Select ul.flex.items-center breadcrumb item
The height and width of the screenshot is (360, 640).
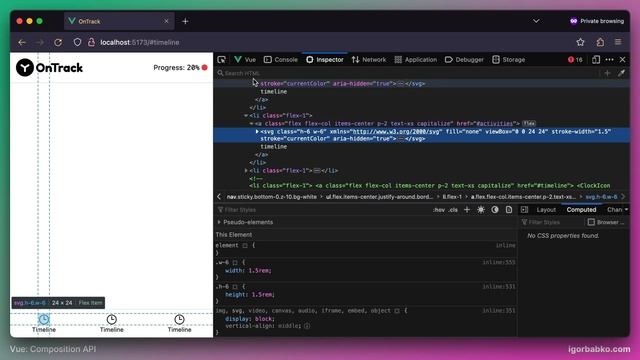point(380,197)
